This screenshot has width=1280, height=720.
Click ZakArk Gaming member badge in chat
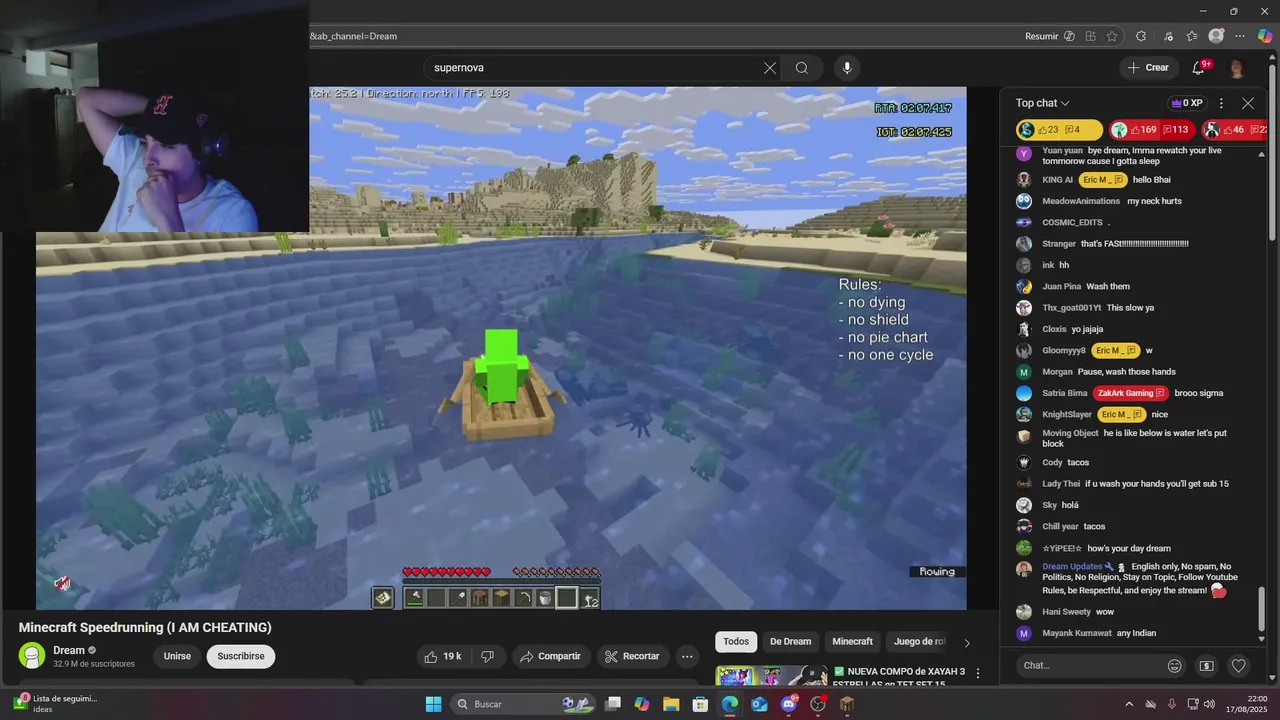point(1130,393)
